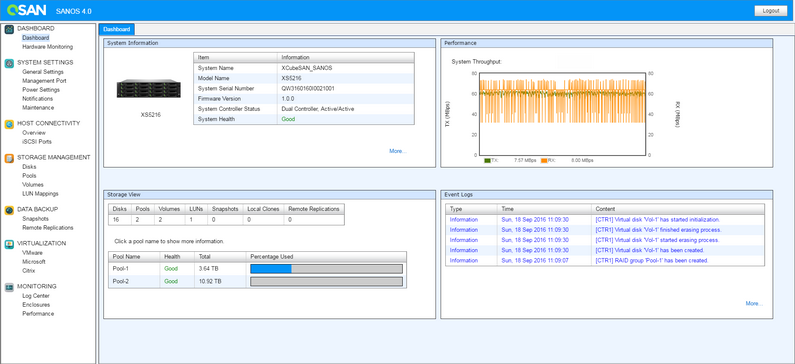Open the iSCSI Ports page
Image resolution: width=795 pixels, height=364 pixels.
tap(37, 141)
